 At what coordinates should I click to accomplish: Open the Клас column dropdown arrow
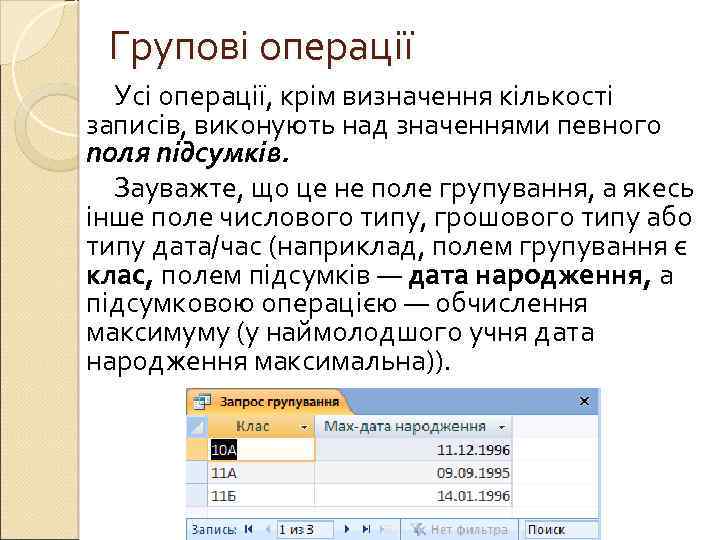[304, 427]
